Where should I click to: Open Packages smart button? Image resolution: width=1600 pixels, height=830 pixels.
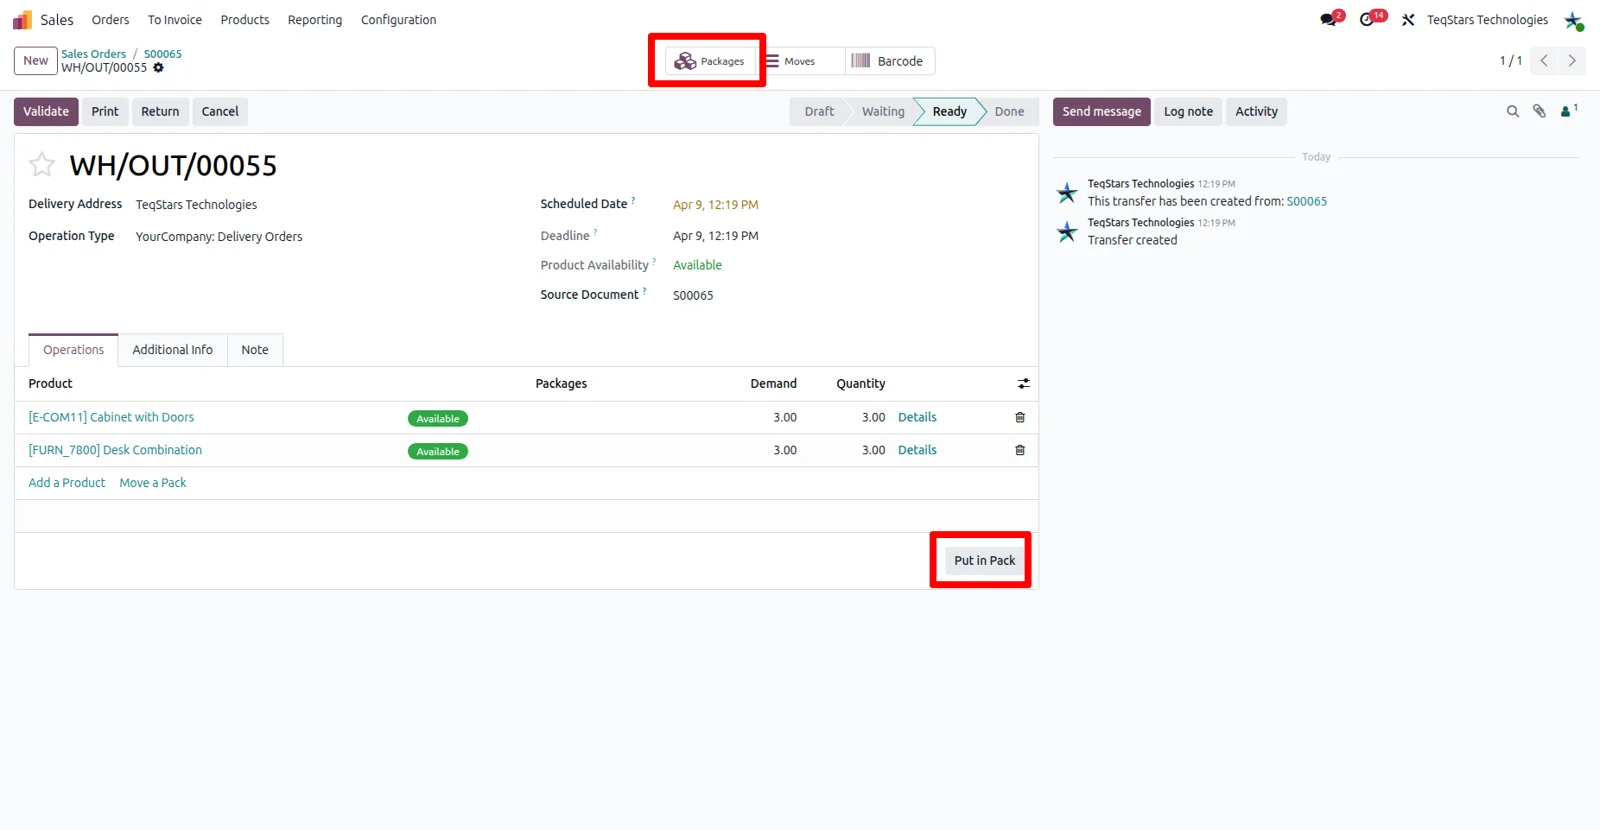click(x=709, y=61)
